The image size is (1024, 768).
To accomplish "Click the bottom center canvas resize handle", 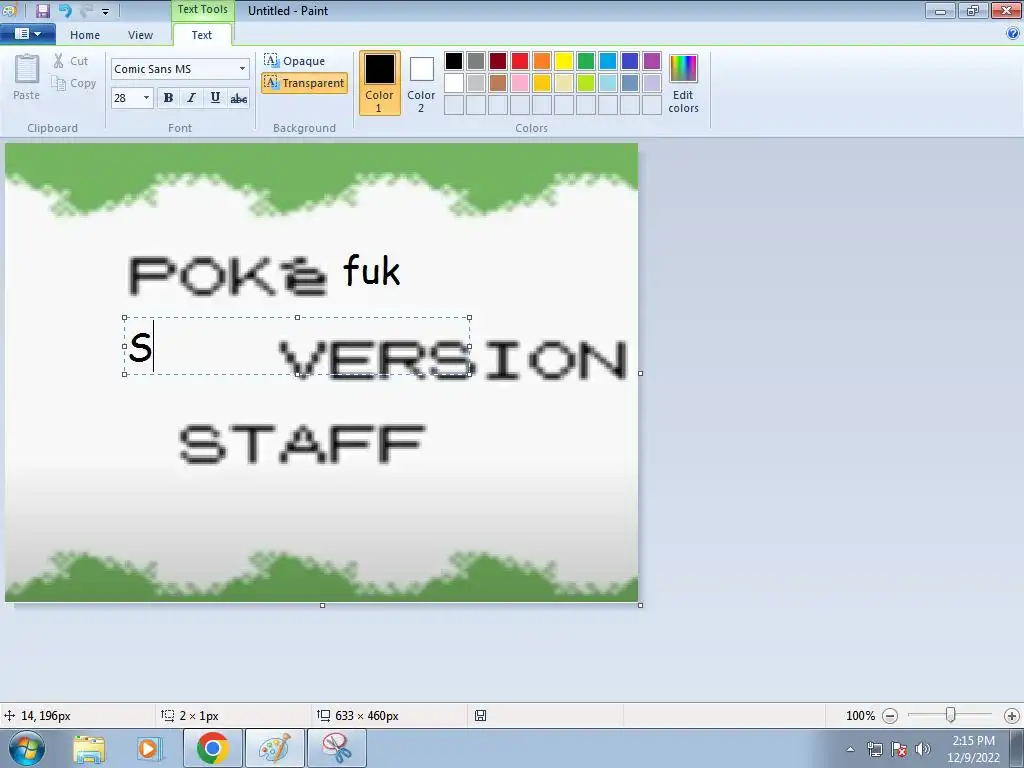I will (x=323, y=605).
